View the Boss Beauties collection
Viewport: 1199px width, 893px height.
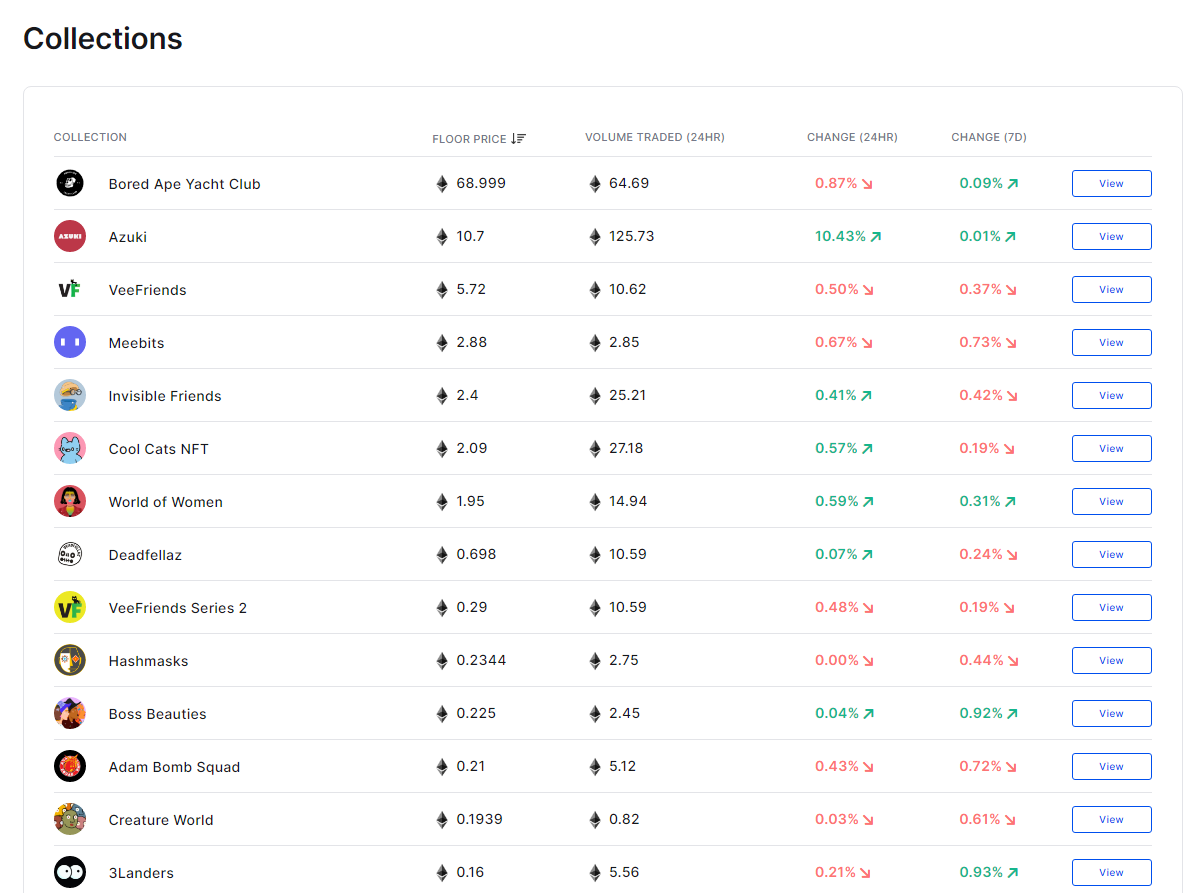(1112, 713)
